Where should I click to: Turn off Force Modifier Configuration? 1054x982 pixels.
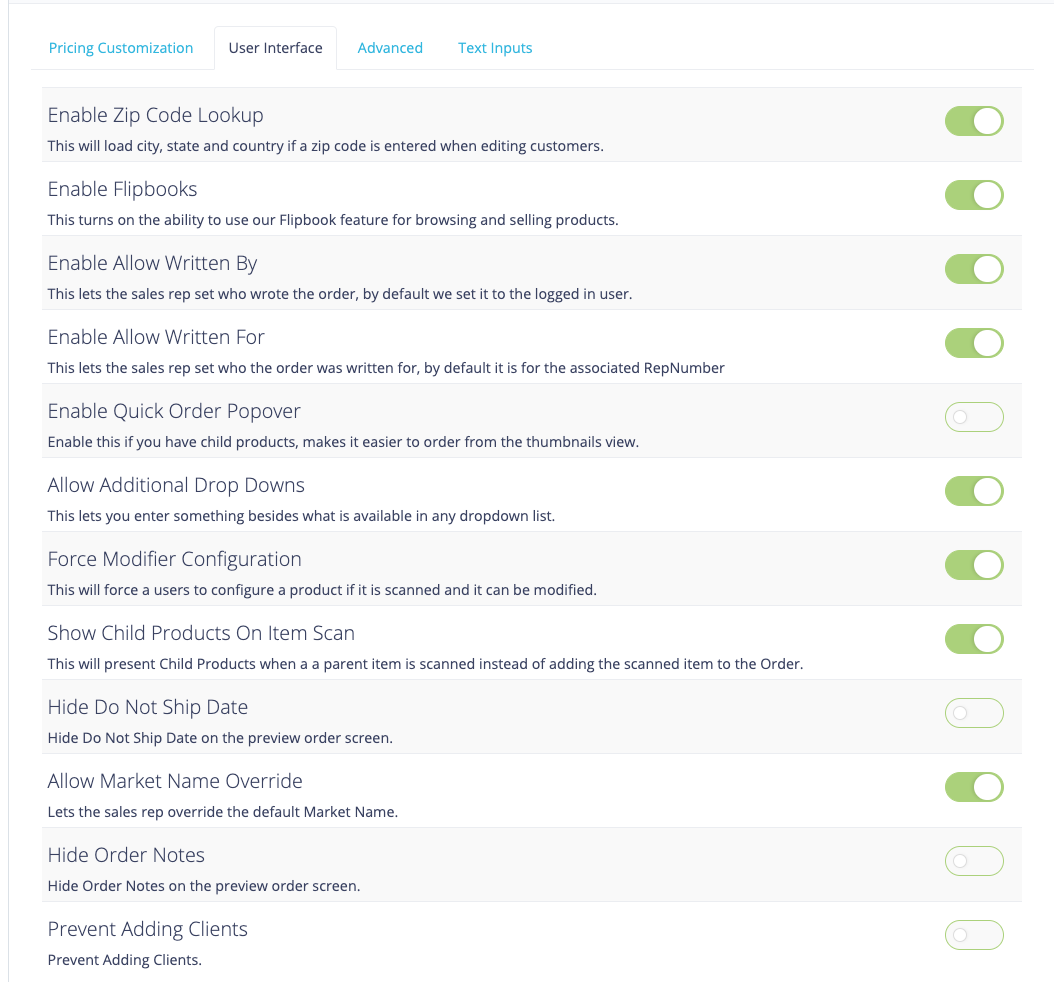tap(974, 565)
